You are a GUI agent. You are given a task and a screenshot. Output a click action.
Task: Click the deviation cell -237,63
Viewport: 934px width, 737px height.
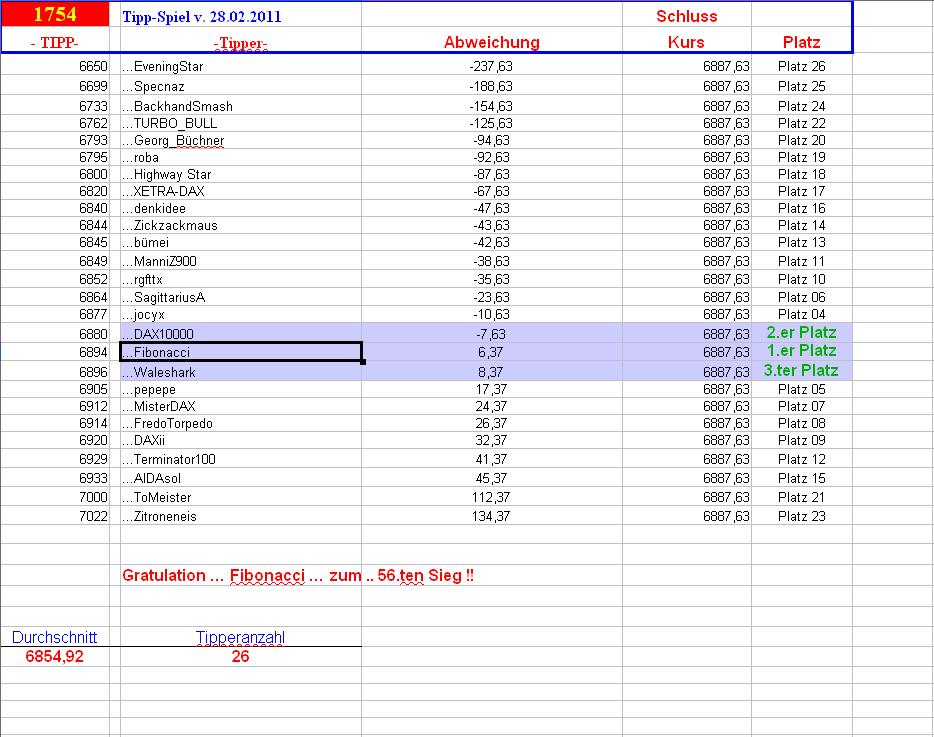(x=491, y=66)
